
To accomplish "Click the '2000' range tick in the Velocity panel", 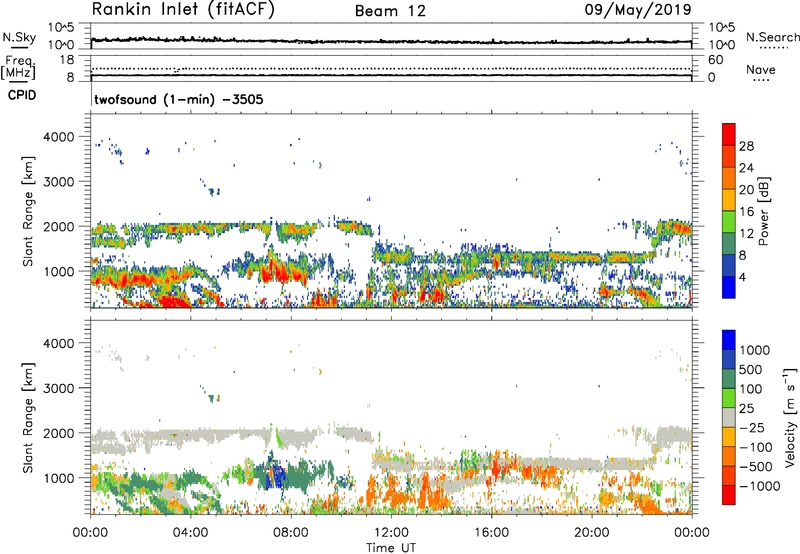I will (59, 433).
